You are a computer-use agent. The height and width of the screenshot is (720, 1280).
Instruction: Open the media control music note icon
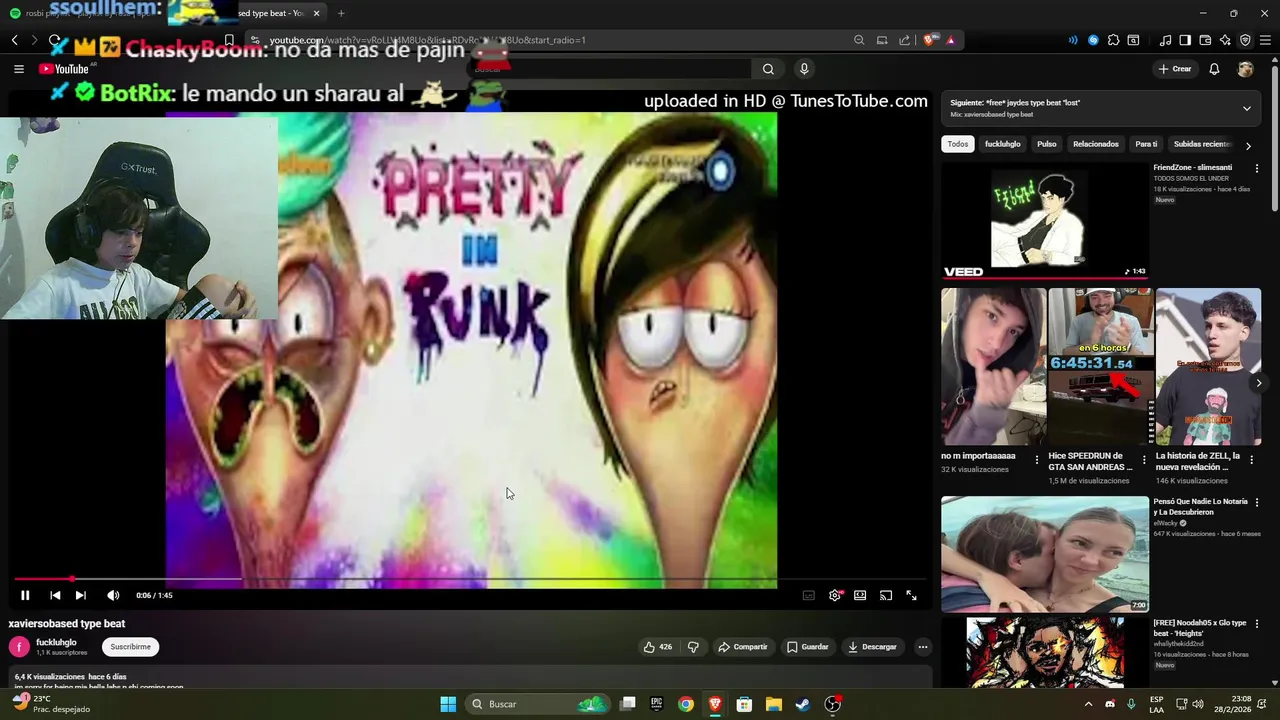1165,40
